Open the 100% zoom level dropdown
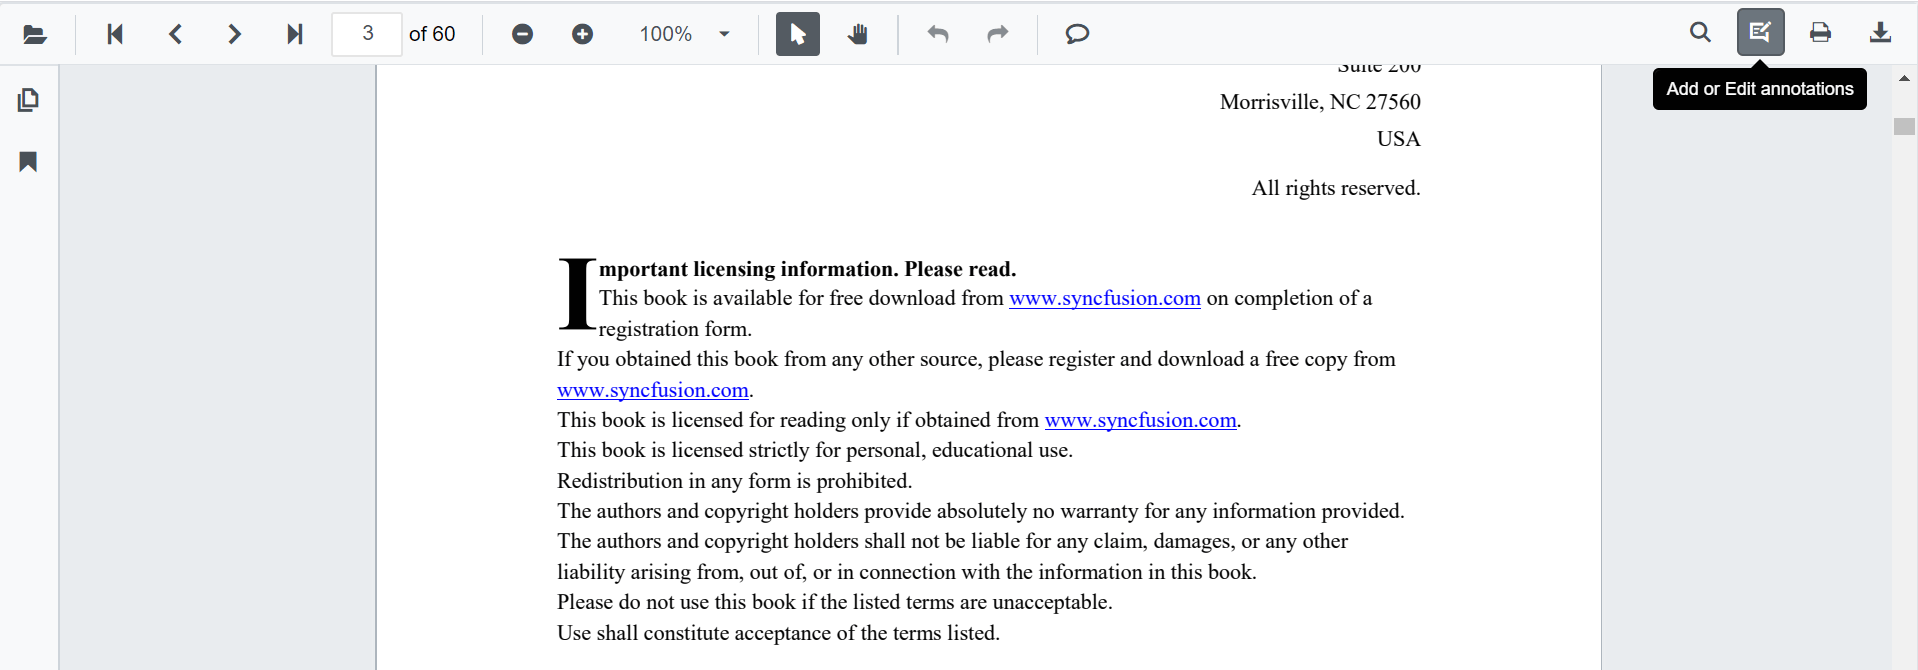 pyautogui.click(x=724, y=34)
